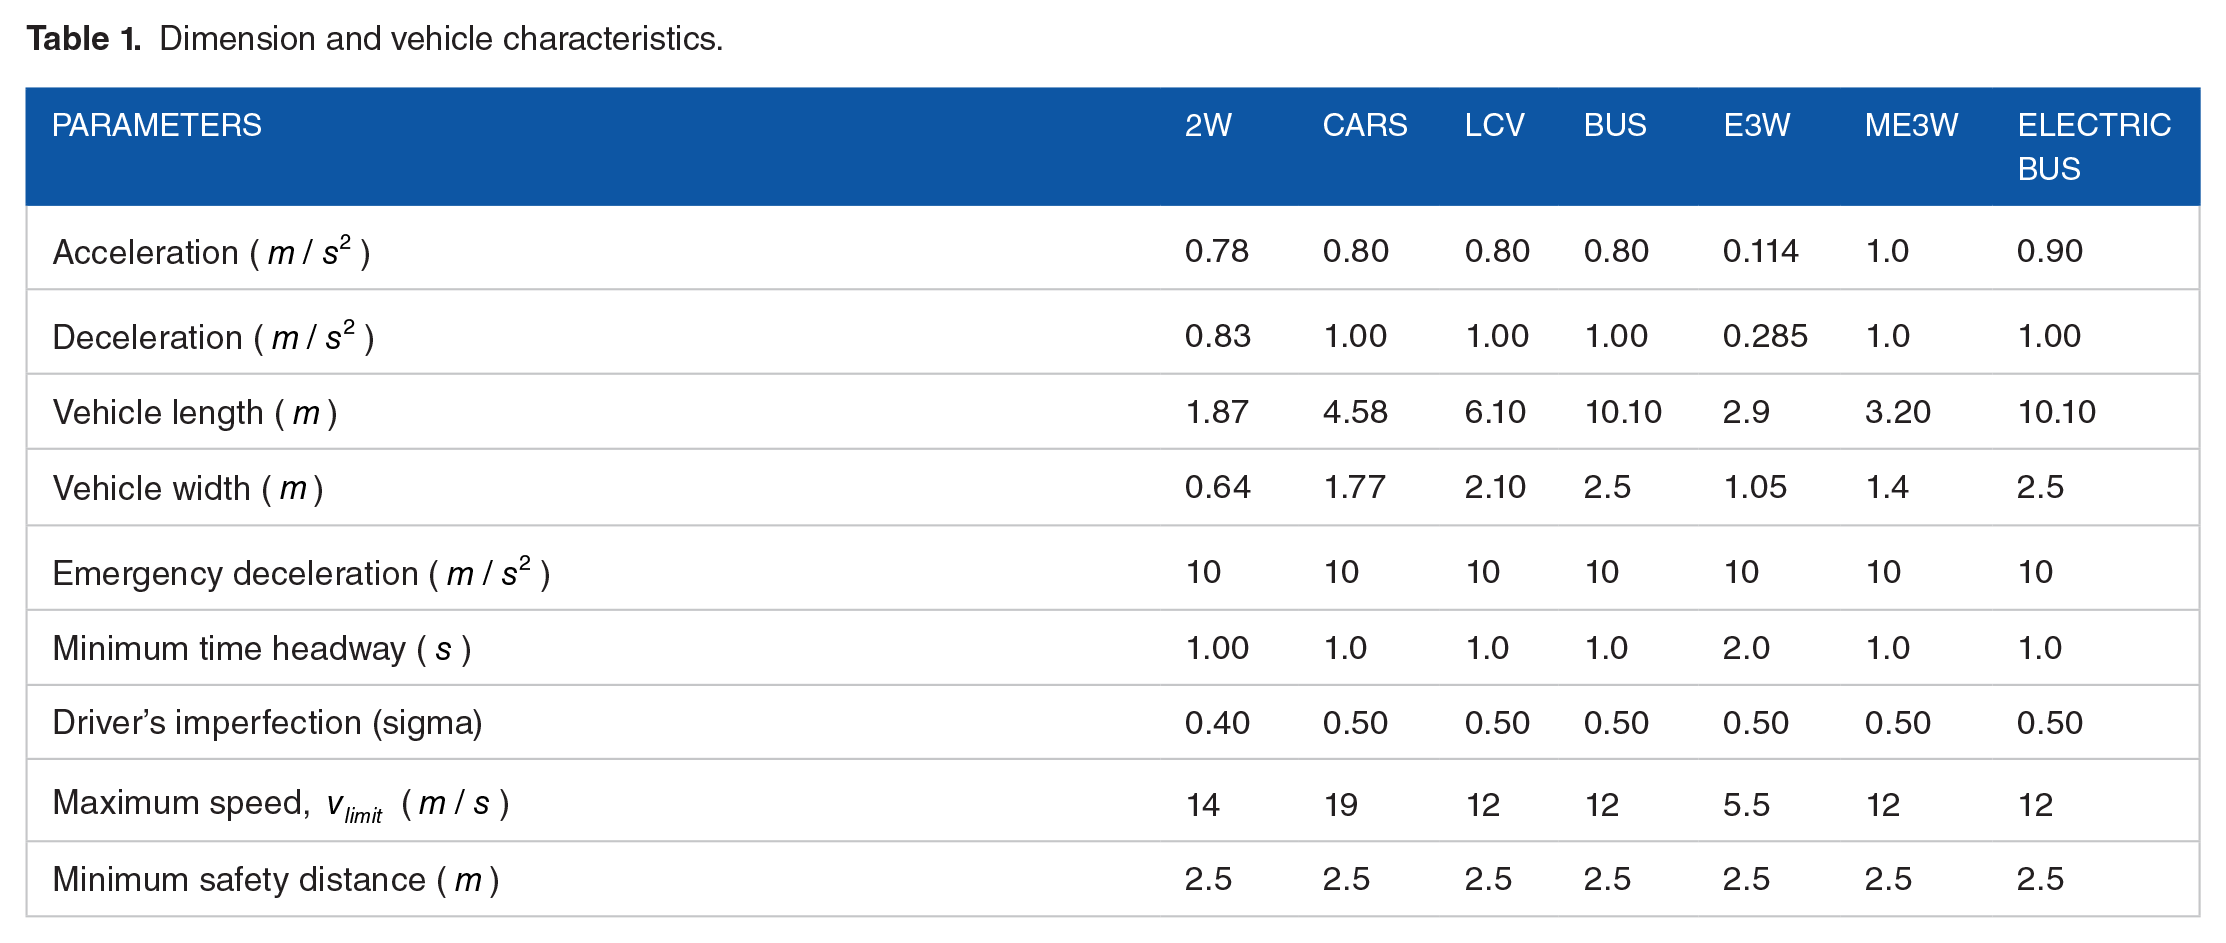The height and width of the screenshot is (943, 2226).
Task: Click the BUS column header
Action: (x=1615, y=125)
